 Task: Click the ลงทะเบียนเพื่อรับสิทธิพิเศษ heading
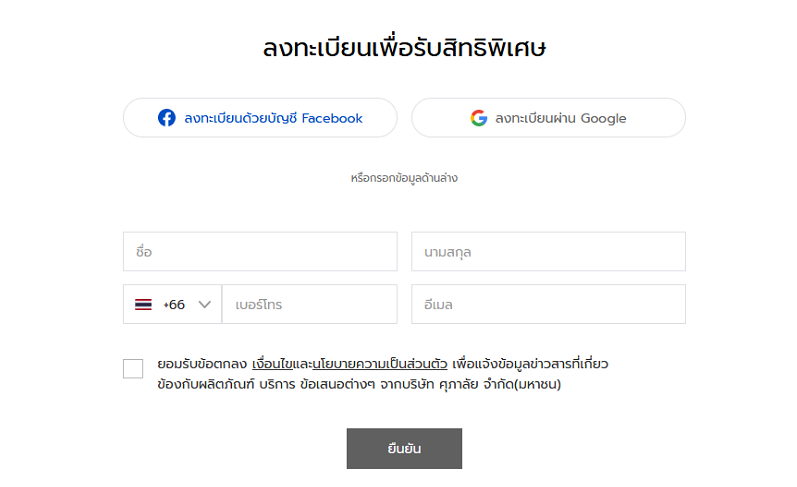click(x=404, y=48)
